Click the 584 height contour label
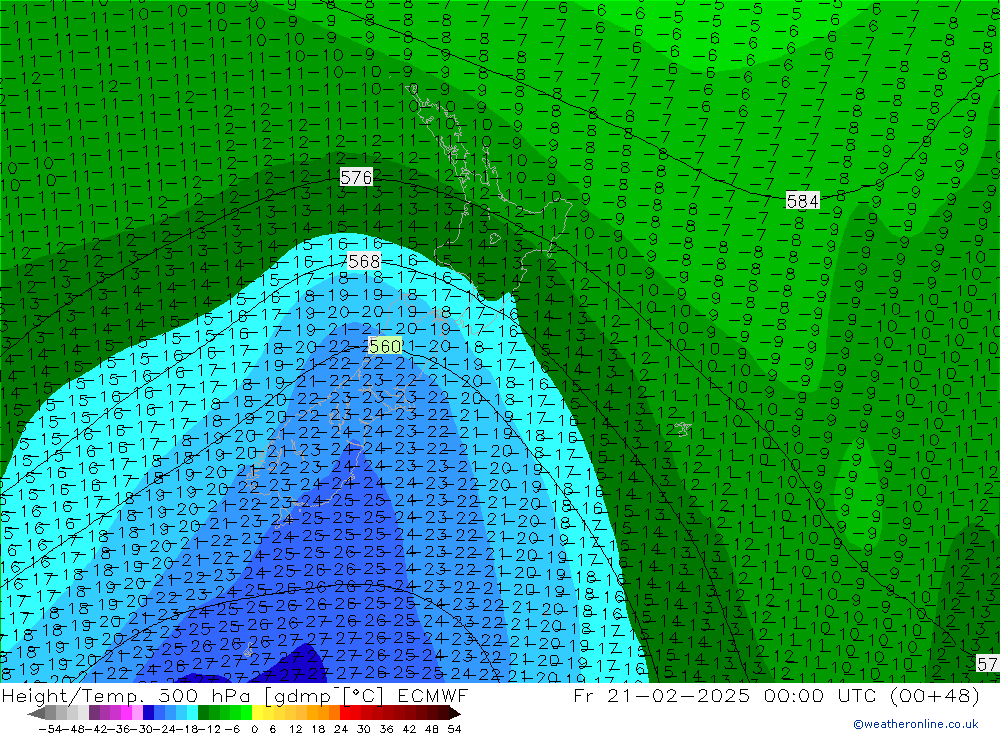 click(802, 201)
